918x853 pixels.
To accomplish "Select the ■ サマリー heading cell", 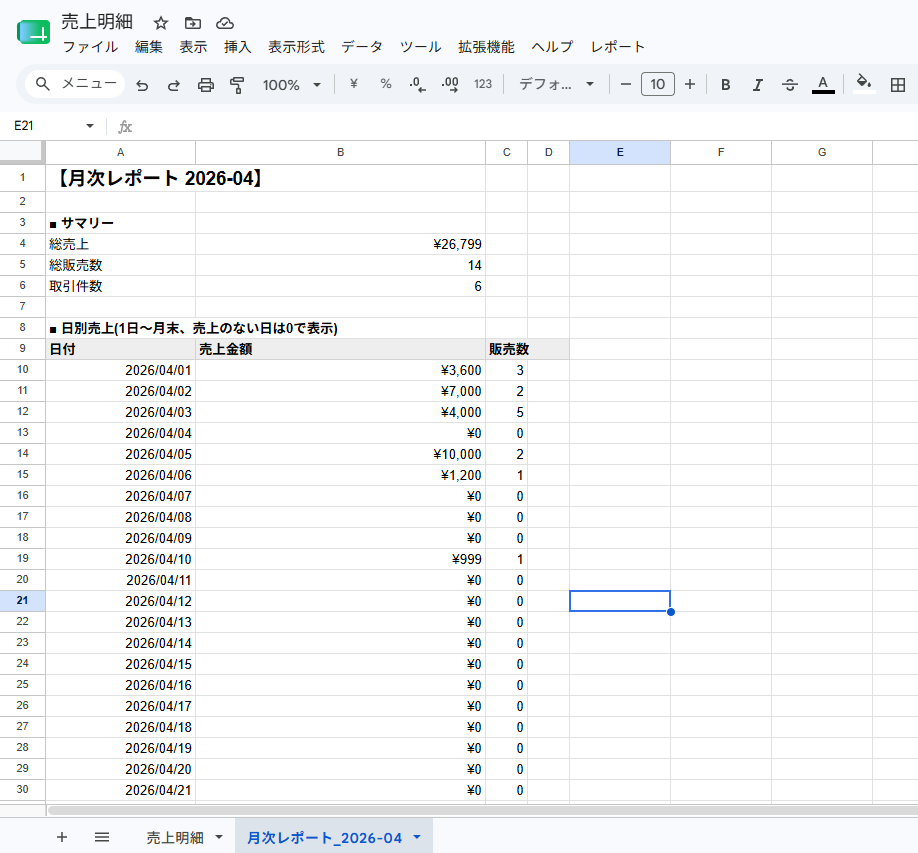I will (121, 223).
